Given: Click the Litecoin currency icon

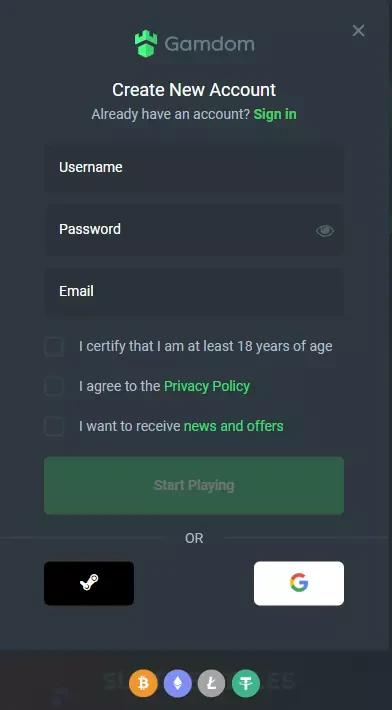Looking at the screenshot, I should (x=211, y=683).
